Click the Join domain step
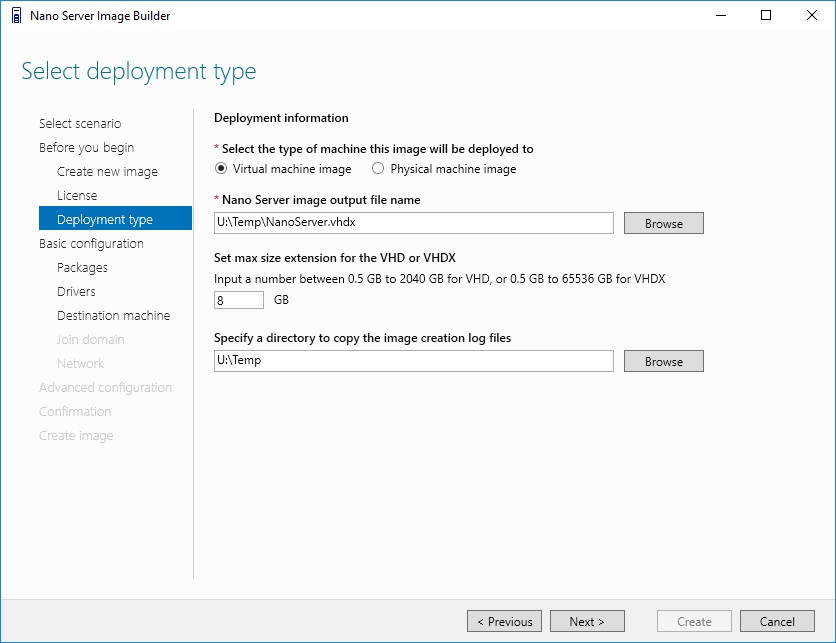836x643 pixels. pos(91,340)
